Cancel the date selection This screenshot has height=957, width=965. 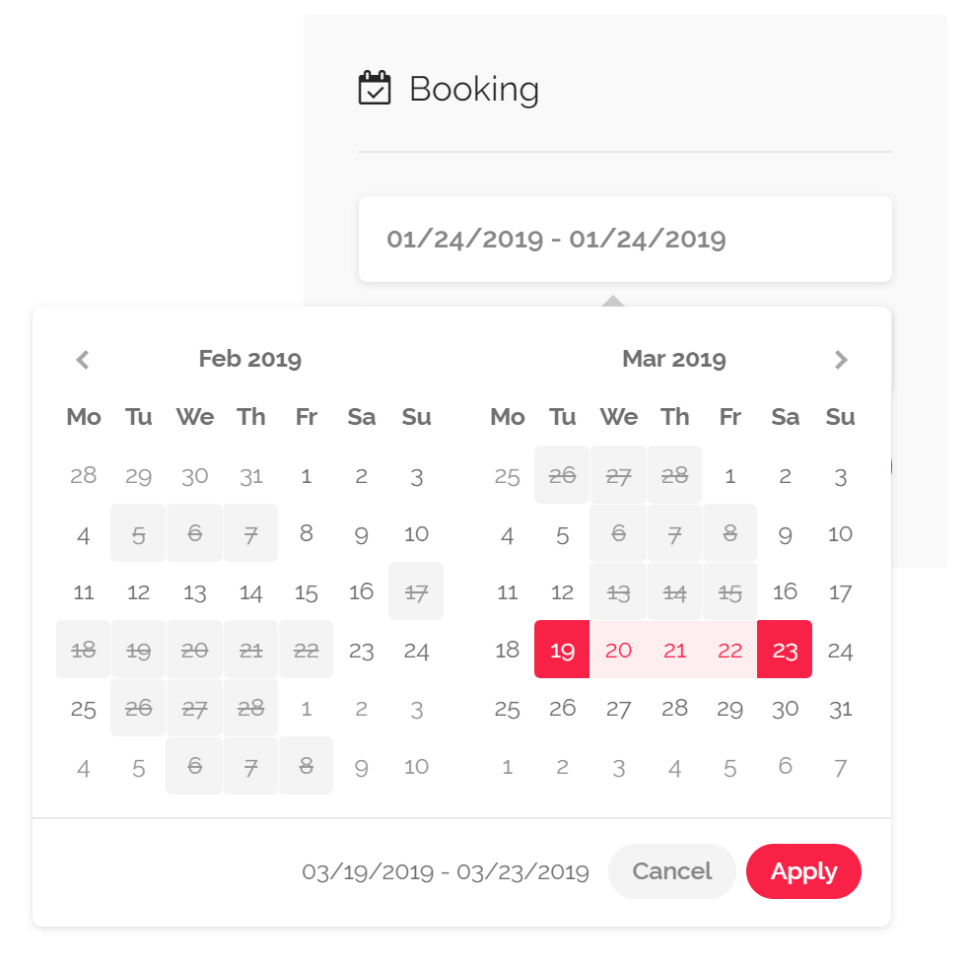tap(672, 871)
